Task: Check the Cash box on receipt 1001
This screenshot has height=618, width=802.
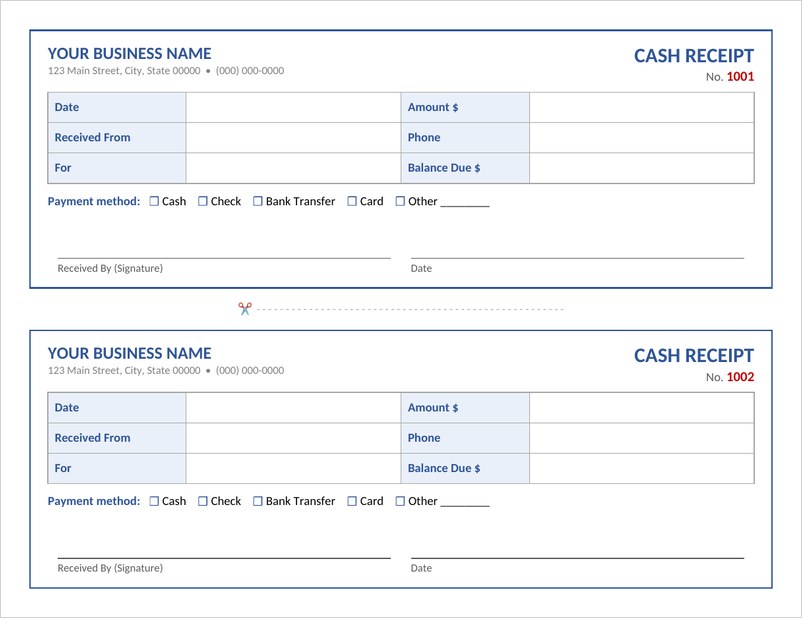Action: click(x=154, y=201)
